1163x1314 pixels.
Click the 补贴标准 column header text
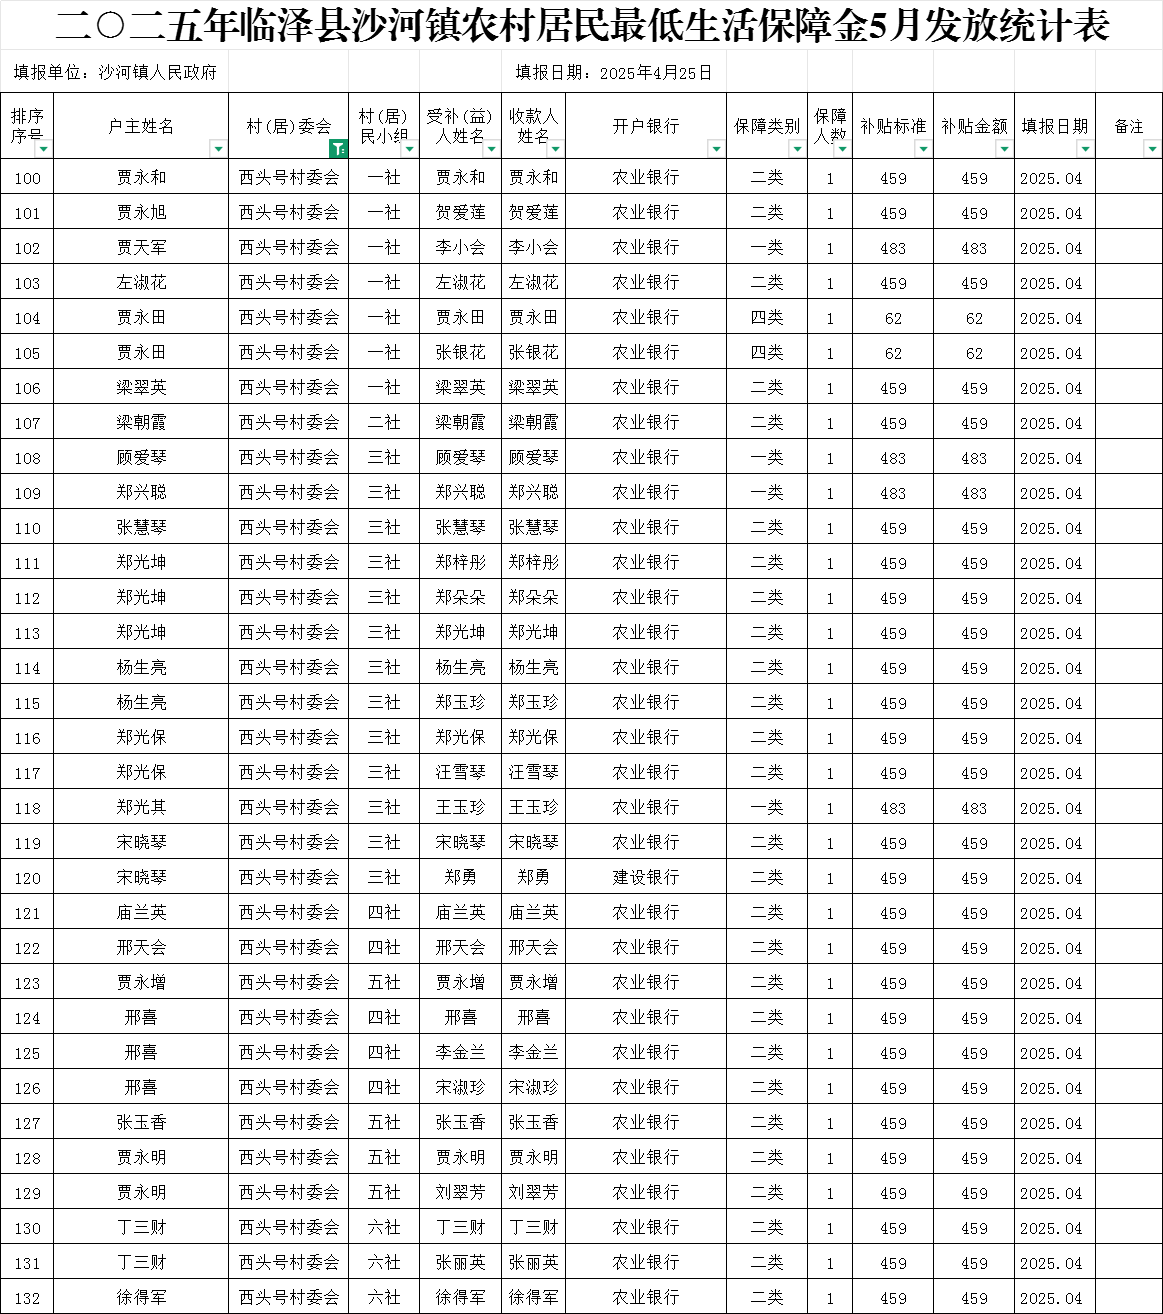tap(893, 126)
